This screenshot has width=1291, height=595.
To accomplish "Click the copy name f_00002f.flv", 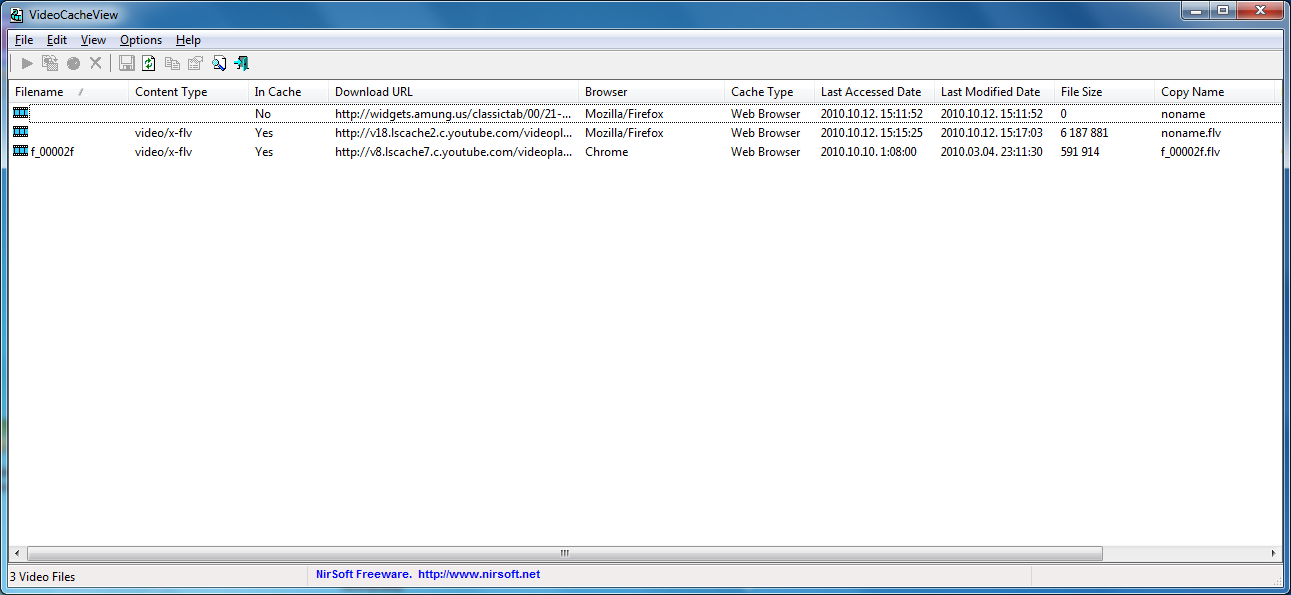I will click(1190, 152).
